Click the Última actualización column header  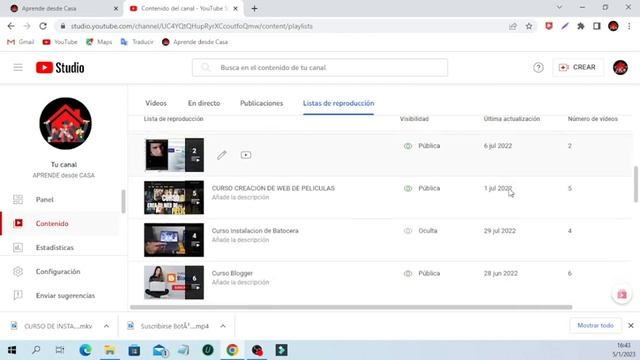(x=512, y=119)
